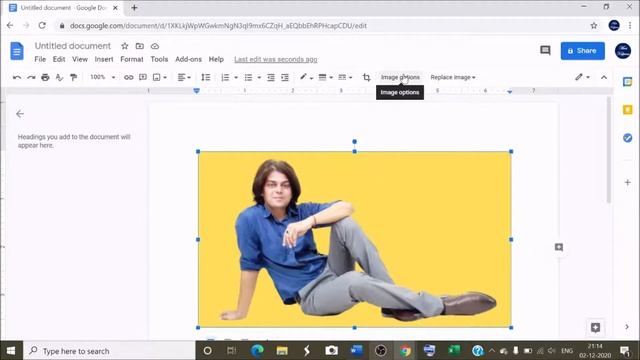Check cloud document status icon
Viewport: 640px width, 360px height.
(155, 46)
